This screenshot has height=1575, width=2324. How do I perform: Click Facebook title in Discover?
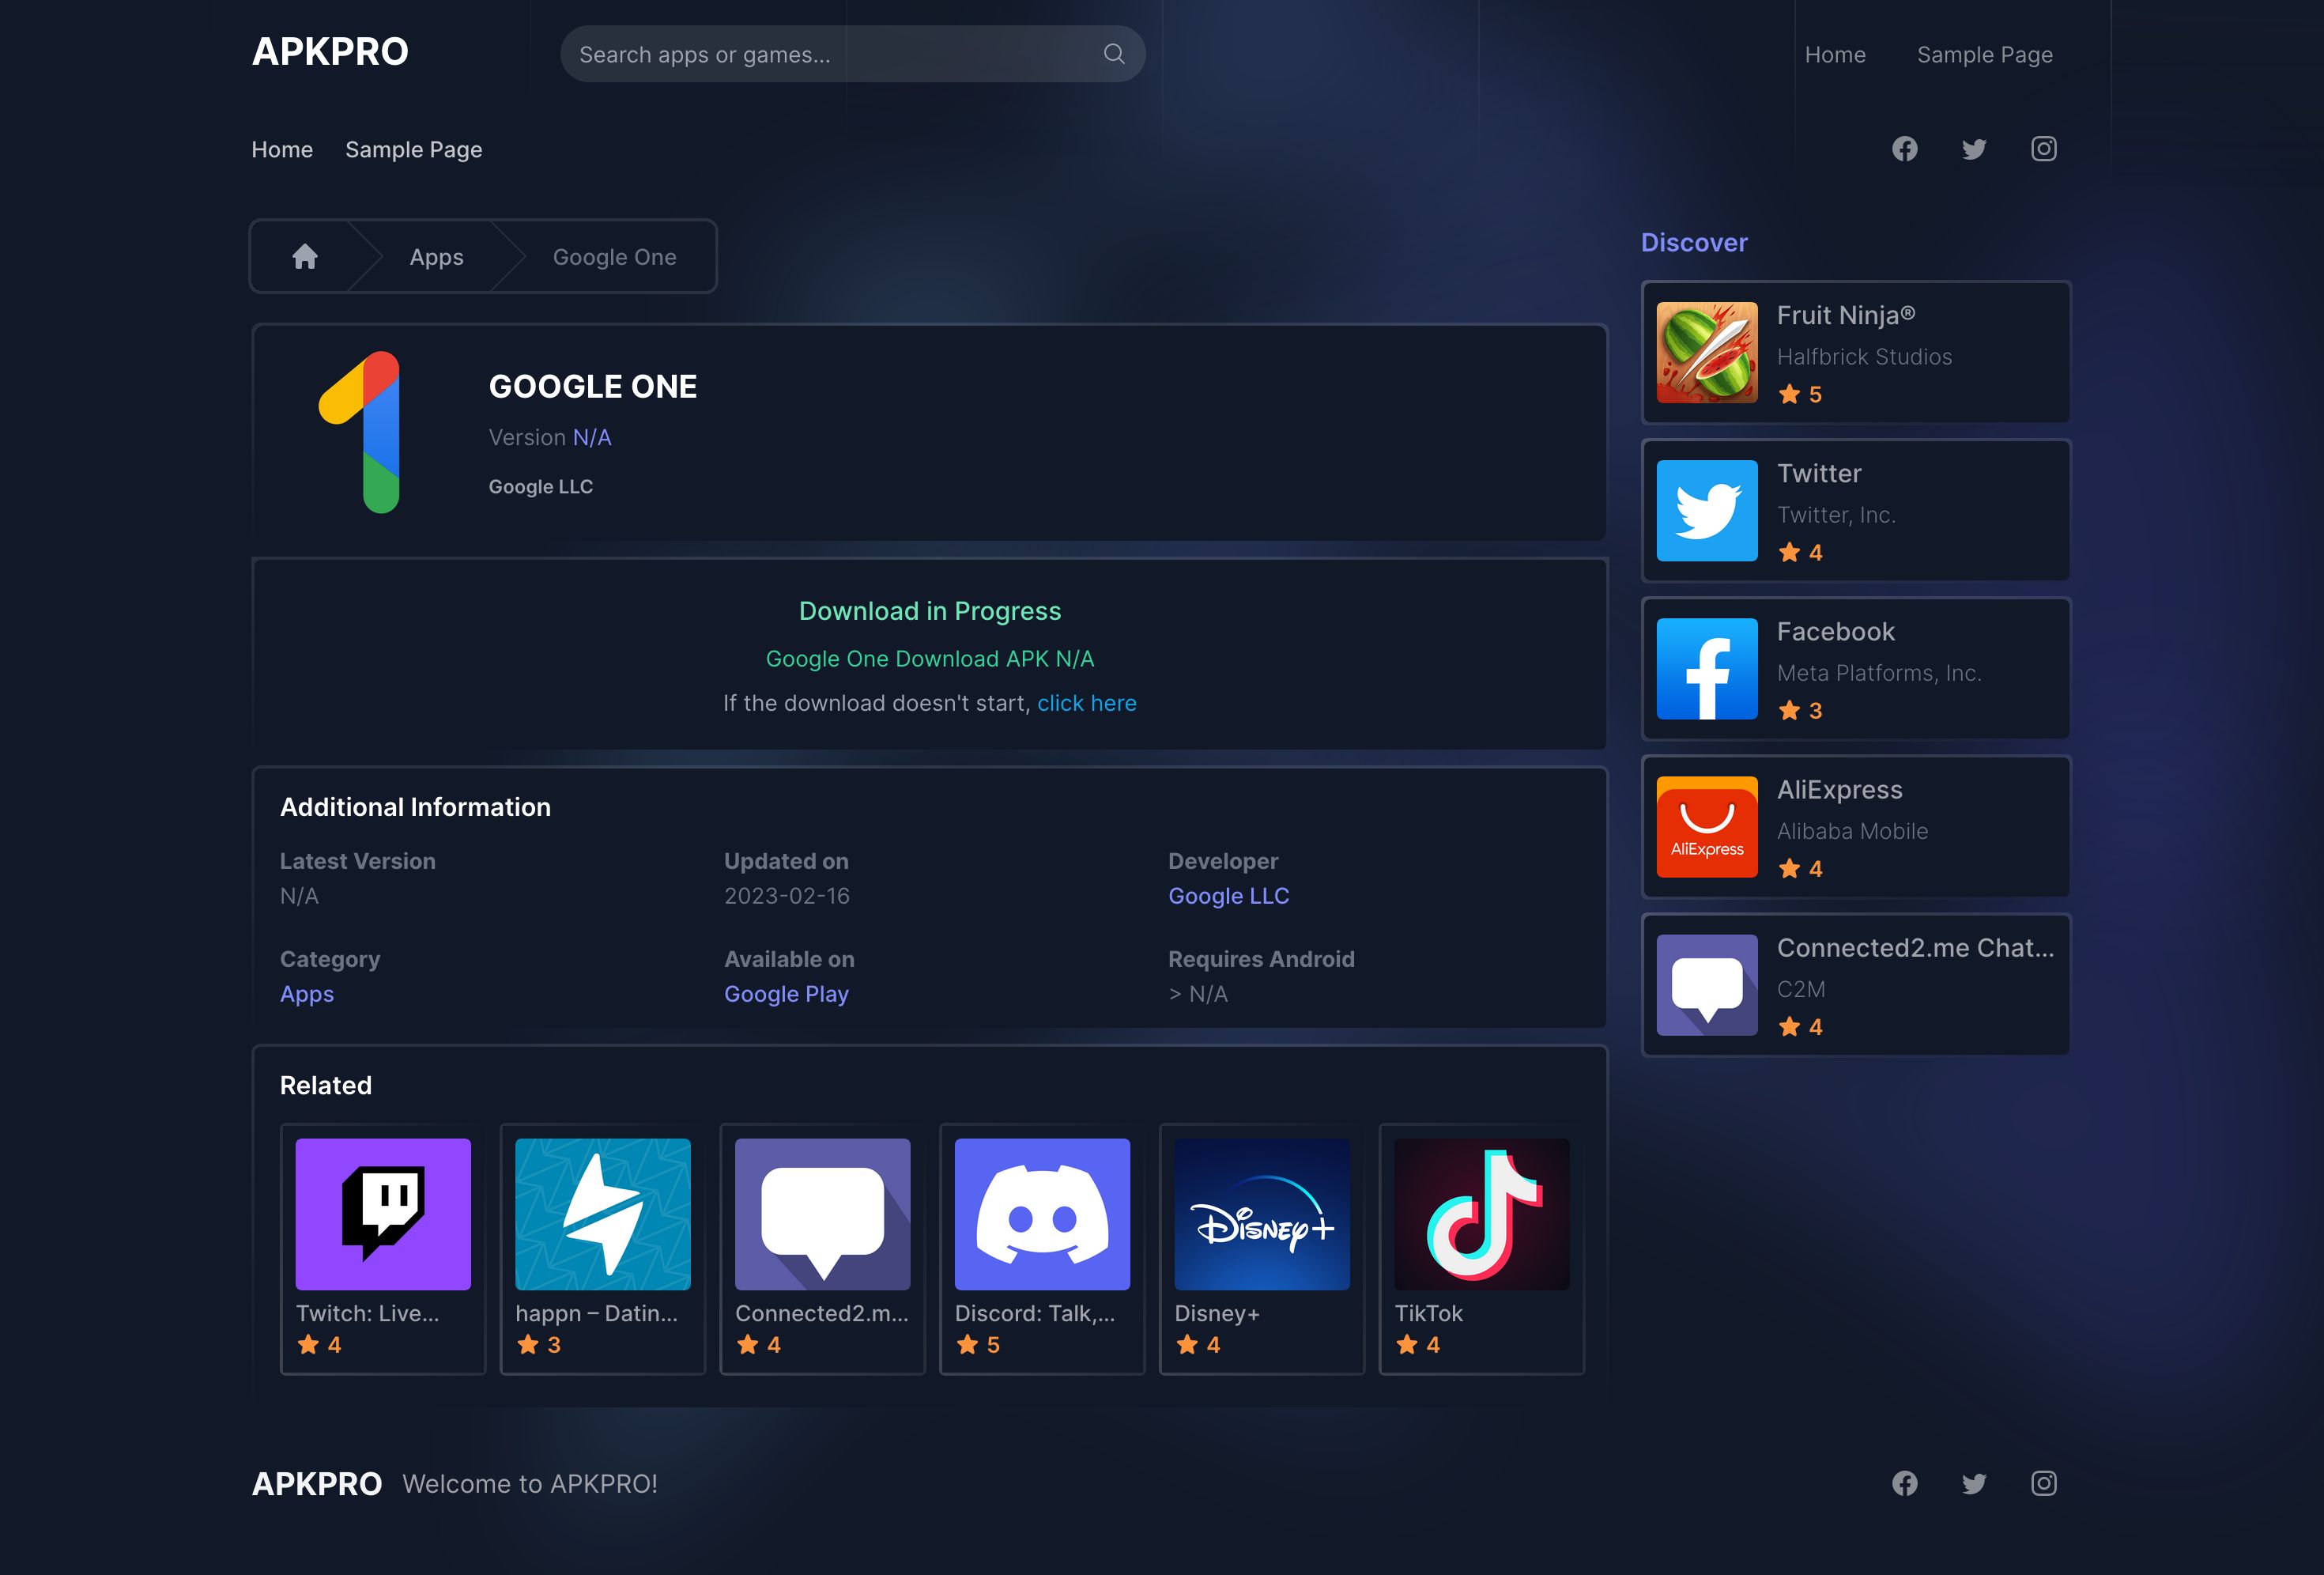tap(1836, 631)
